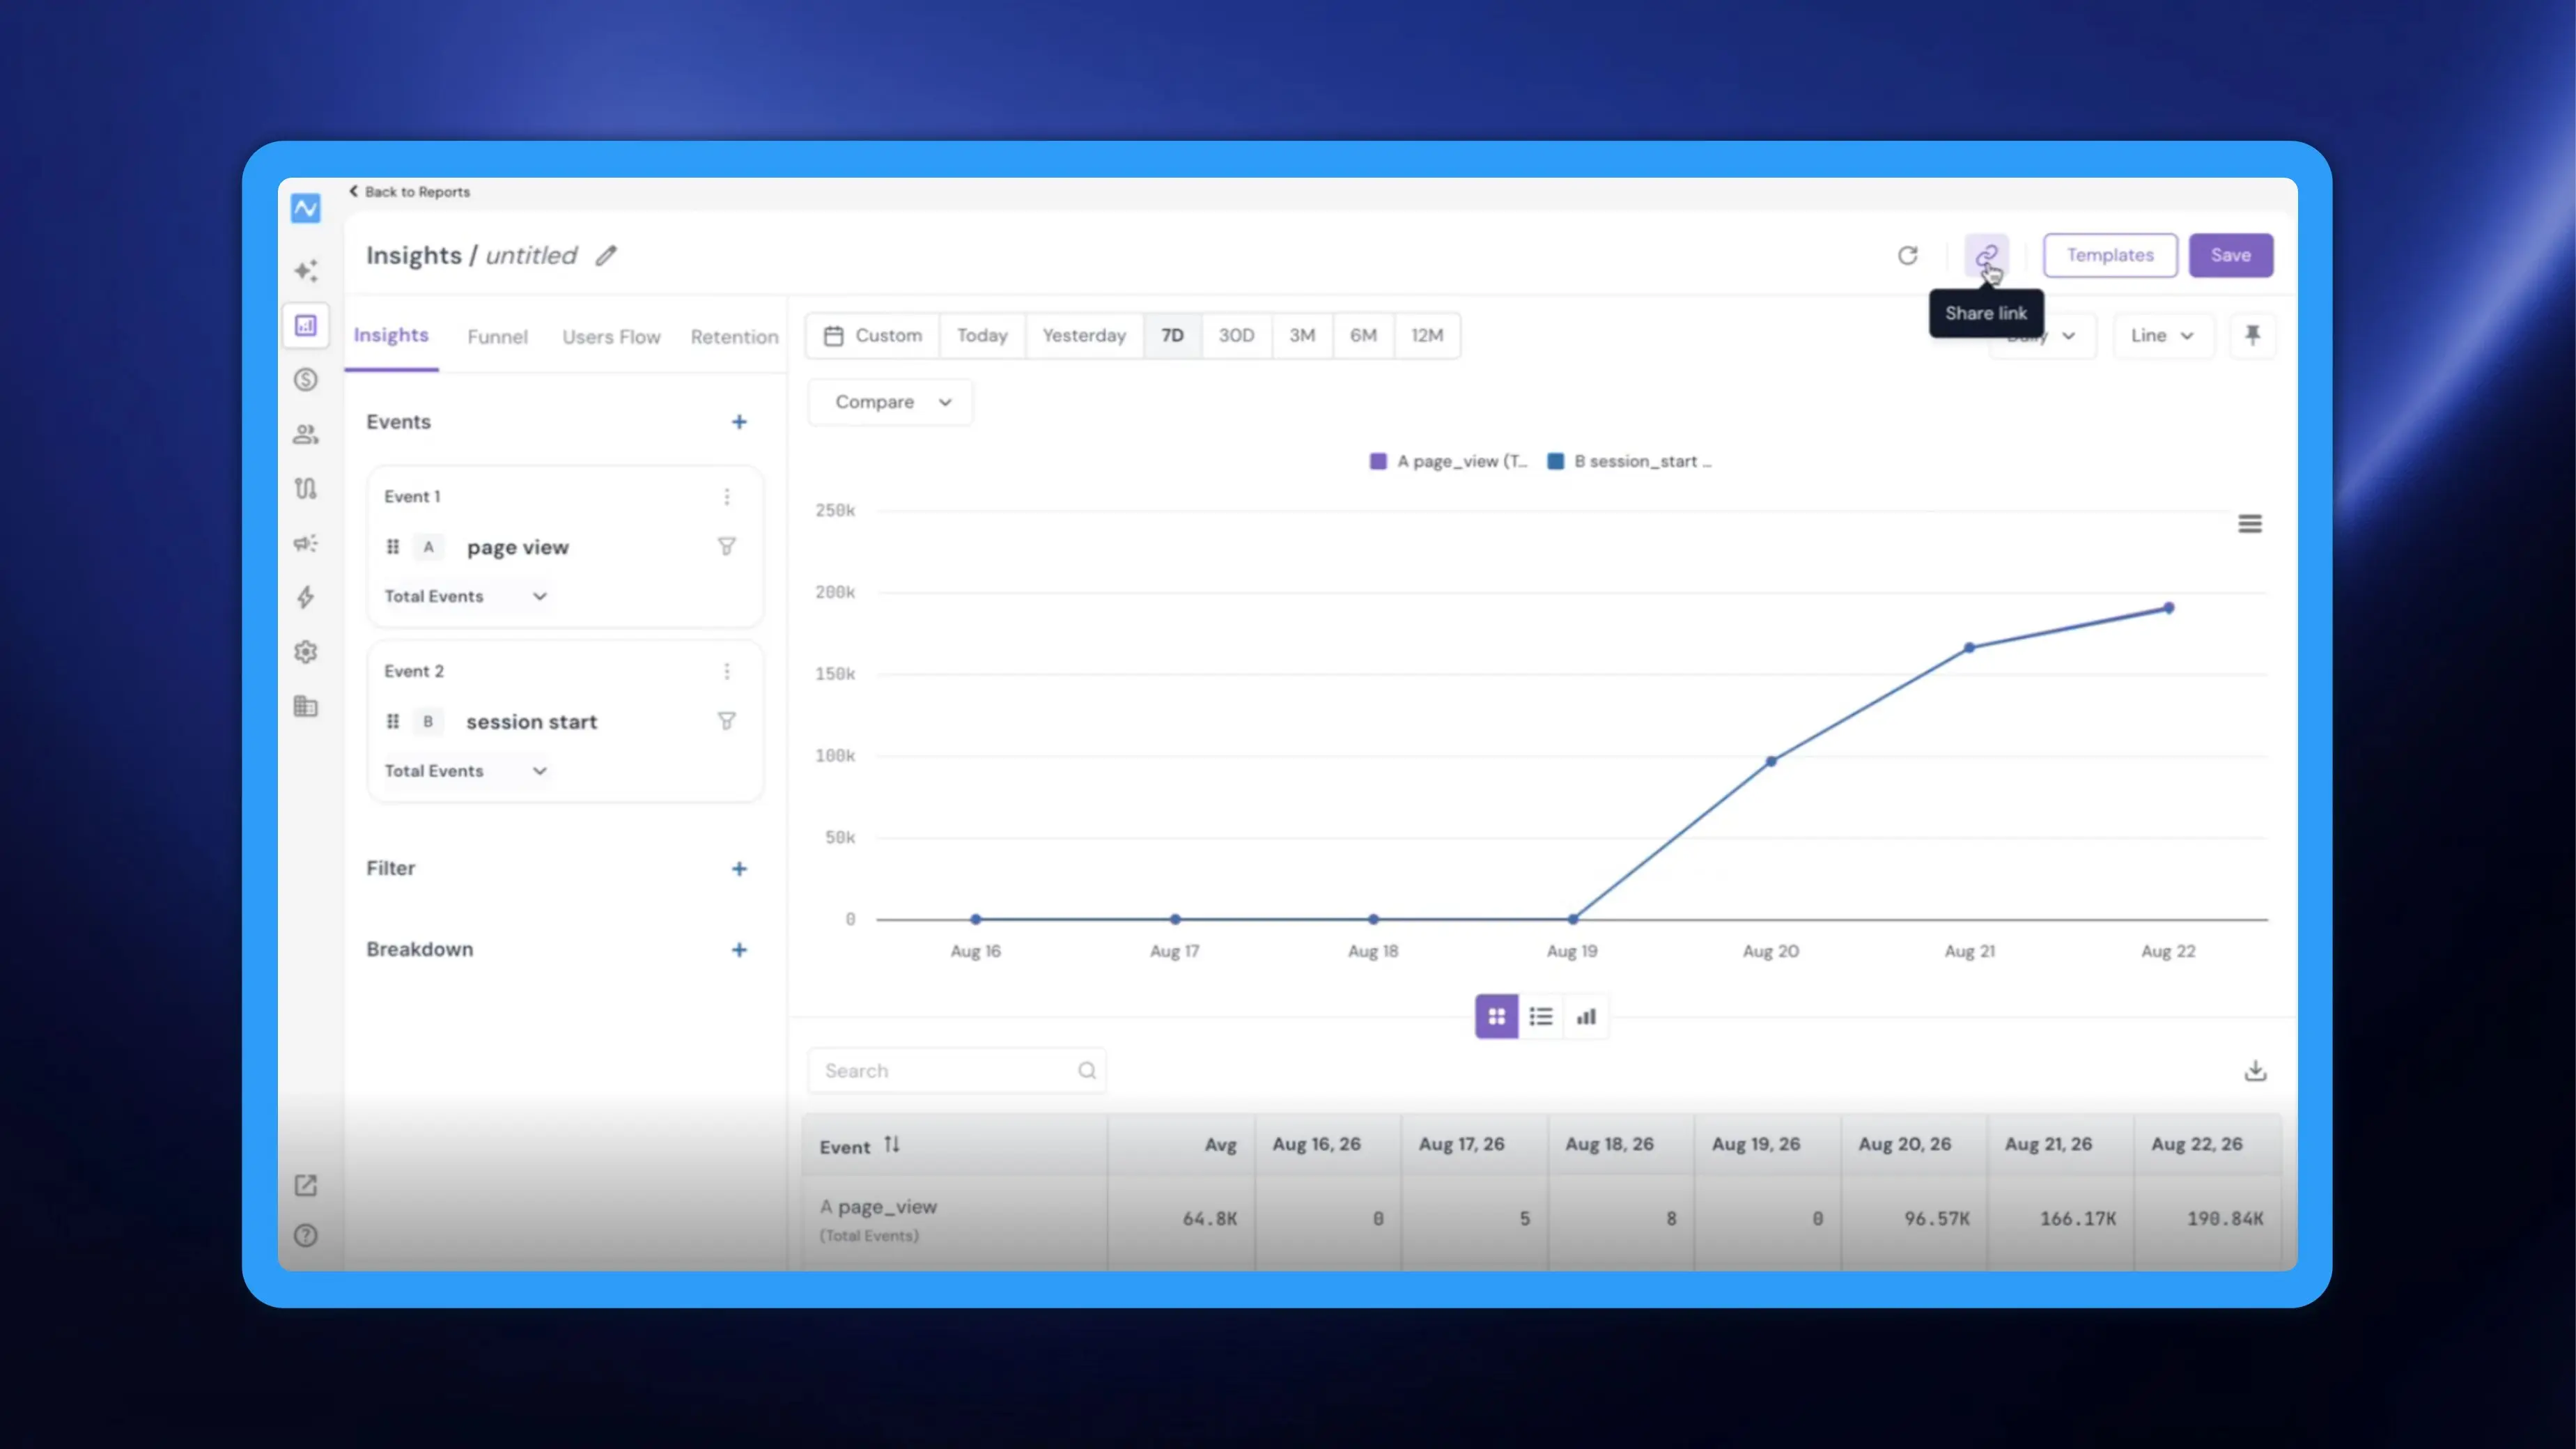
Task: Select the Yesterday date range
Action: coord(1084,335)
